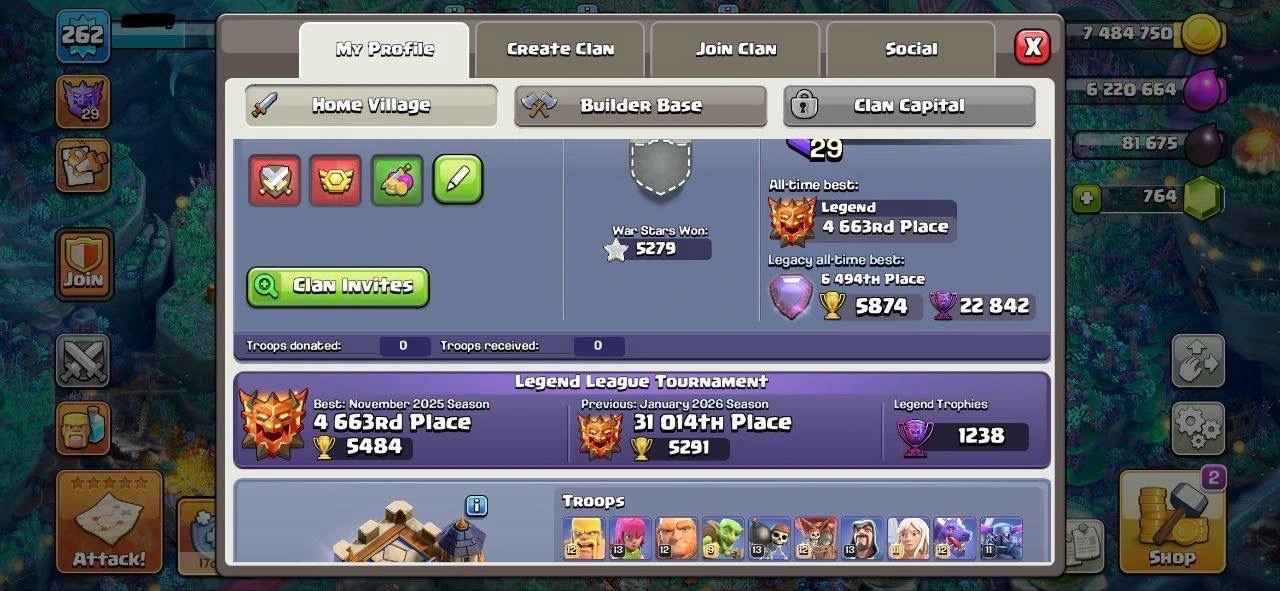Select the Archer troop icon
Viewport: 1280px width, 591px height.
[x=630, y=538]
